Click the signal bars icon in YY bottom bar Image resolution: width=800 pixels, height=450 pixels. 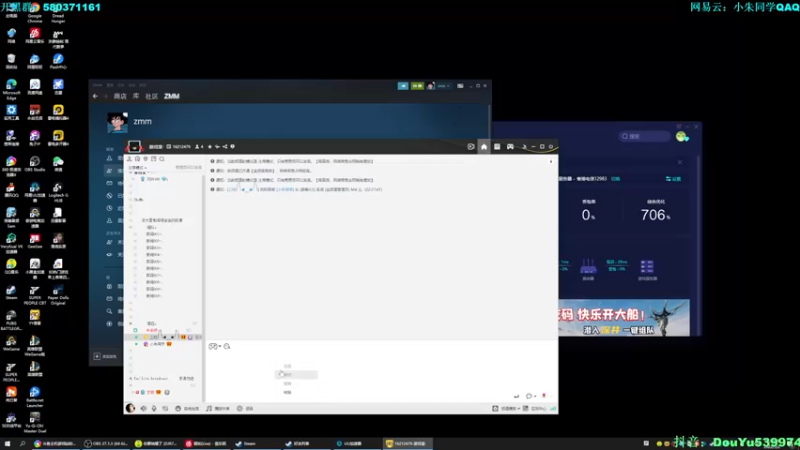(x=553, y=408)
